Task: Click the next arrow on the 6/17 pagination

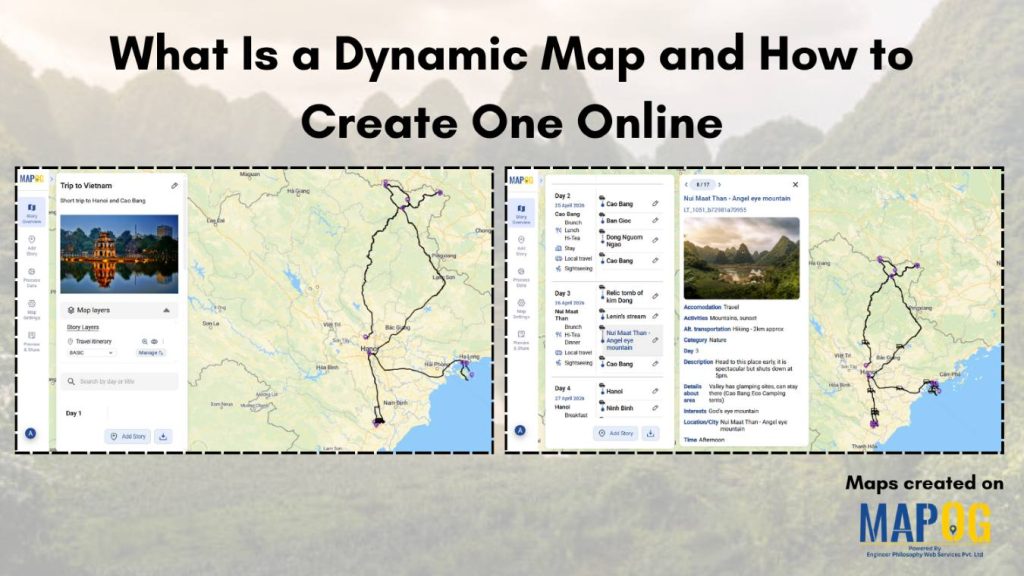Action: pyautogui.click(x=720, y=185)
